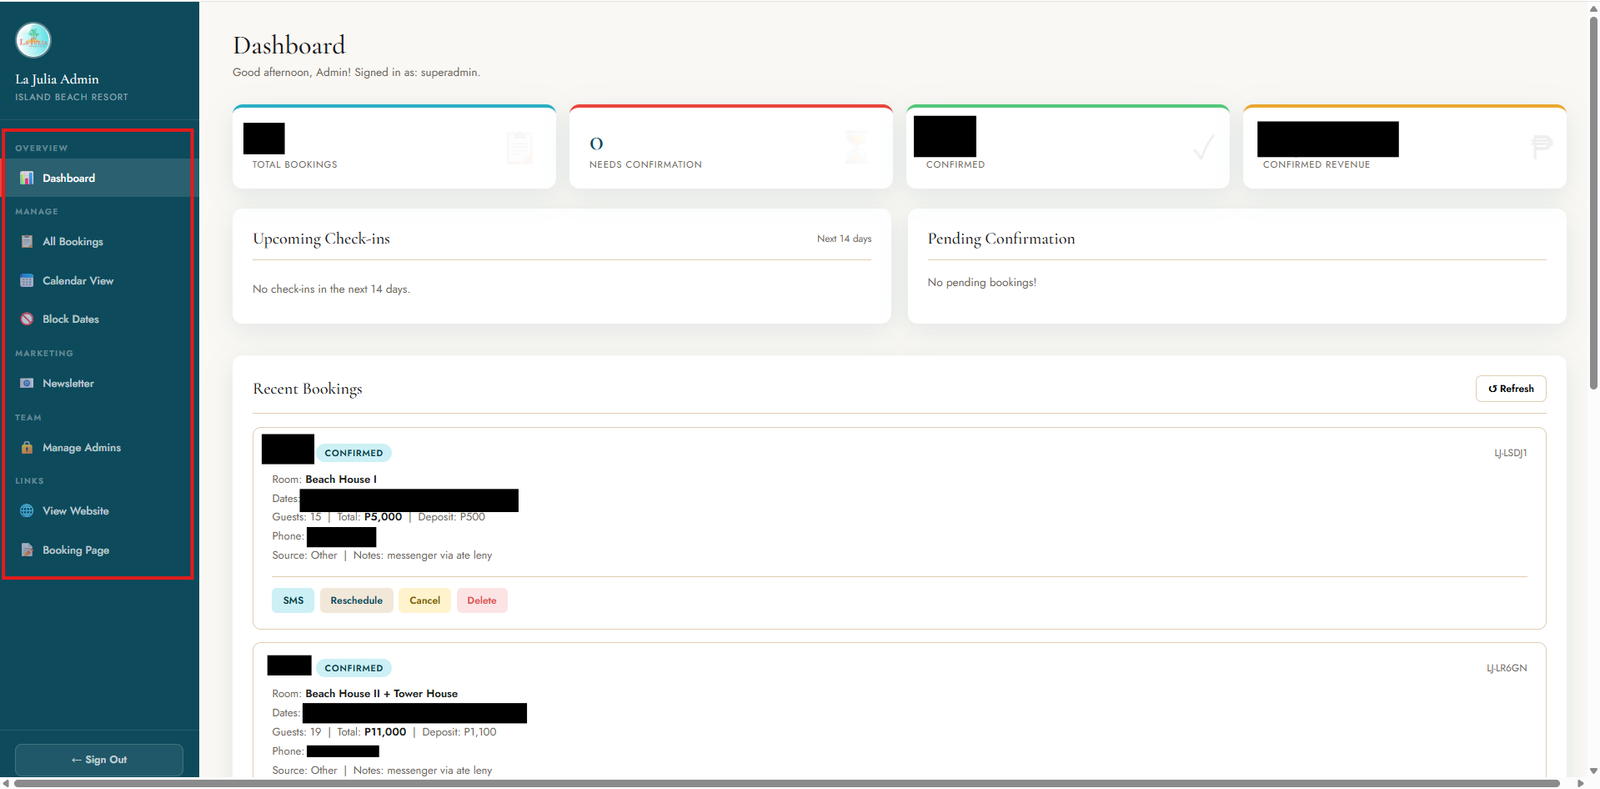Viewport: 1600px width, 789px height.
Task: Click the La Julia resort logo
Action: click(x=33, y=40)
